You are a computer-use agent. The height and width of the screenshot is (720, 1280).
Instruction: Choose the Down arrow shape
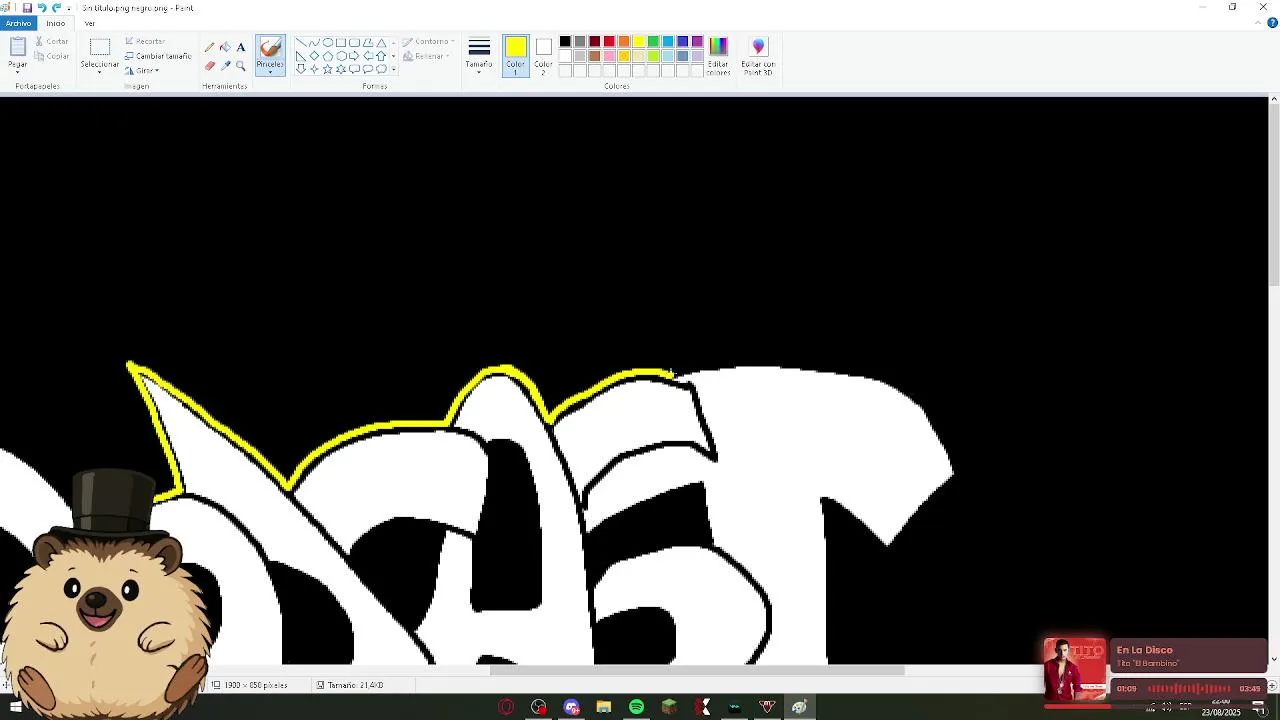point(300,69)
